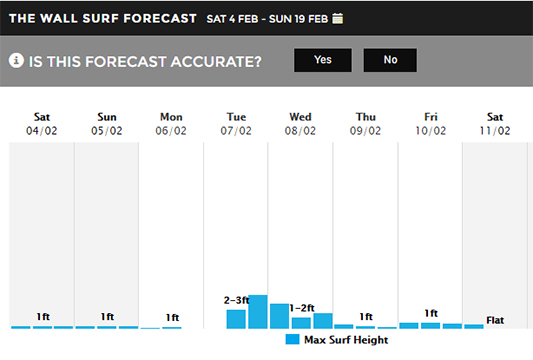This screenshot has width=533, height=360.
Task: Select the Thu 09/02 day header
Action: 365,124
